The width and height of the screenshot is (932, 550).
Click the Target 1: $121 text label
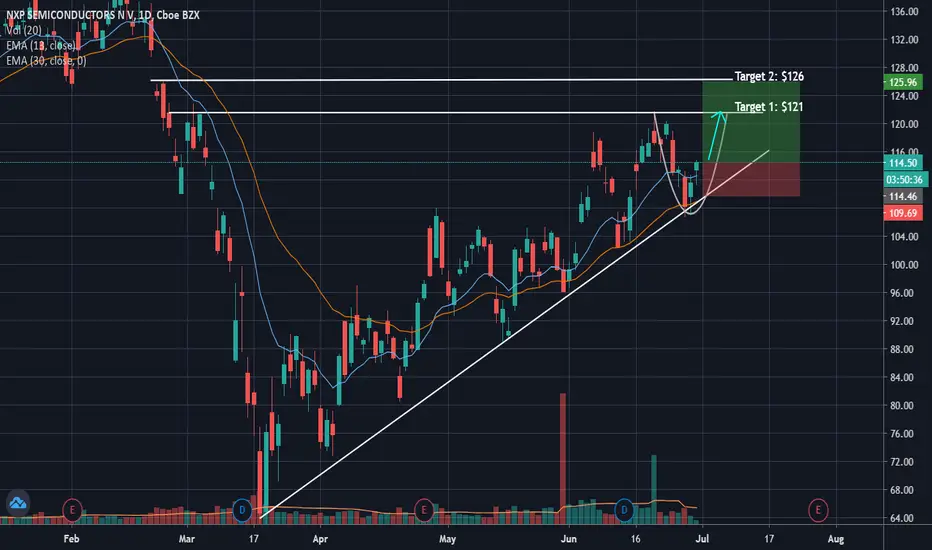[x=769, y=106]
